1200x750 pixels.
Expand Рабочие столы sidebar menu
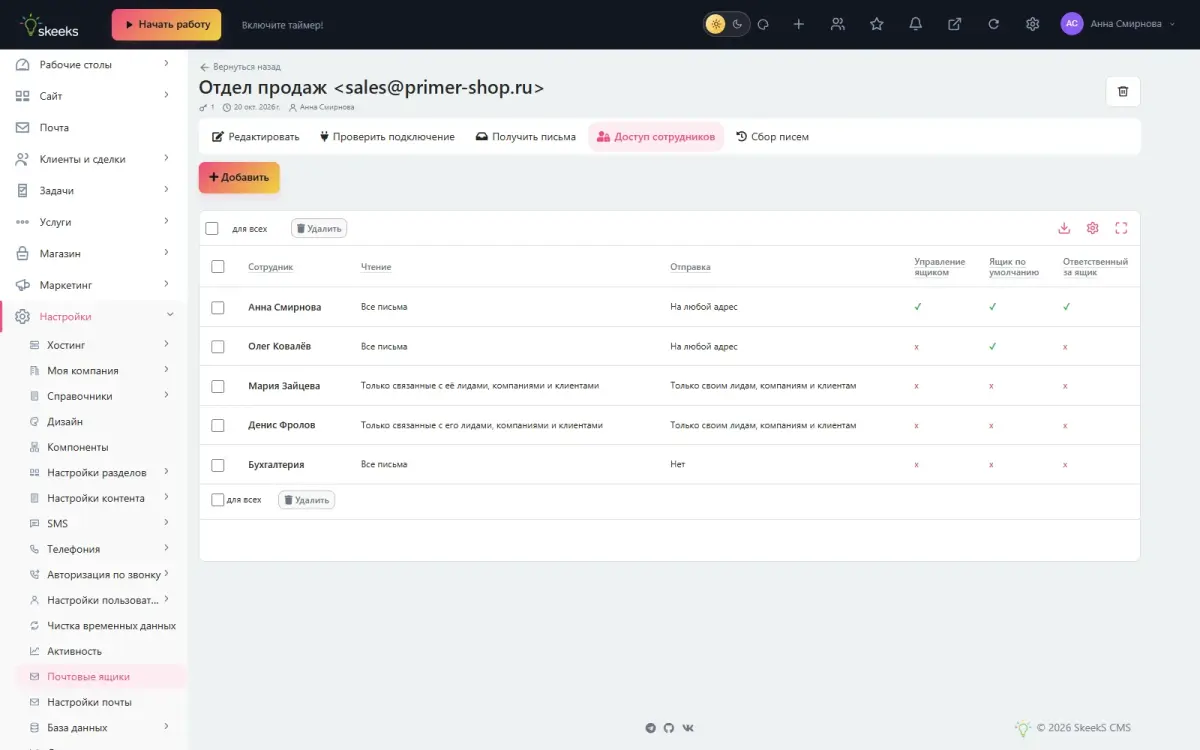[93, 65]
